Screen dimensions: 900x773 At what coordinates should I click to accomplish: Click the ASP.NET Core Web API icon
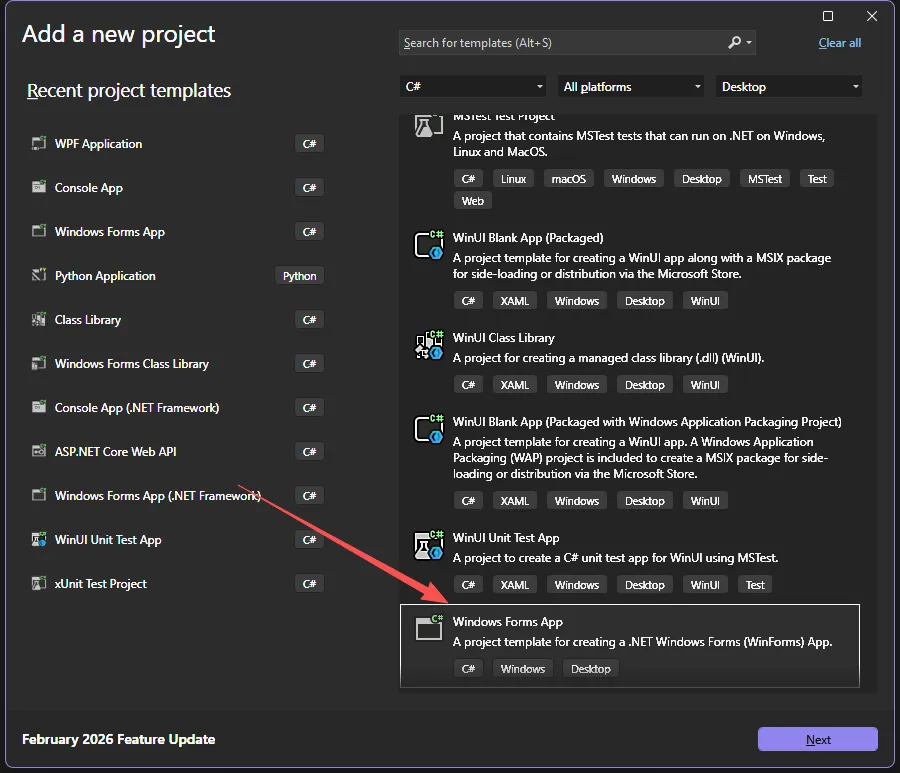39,452
